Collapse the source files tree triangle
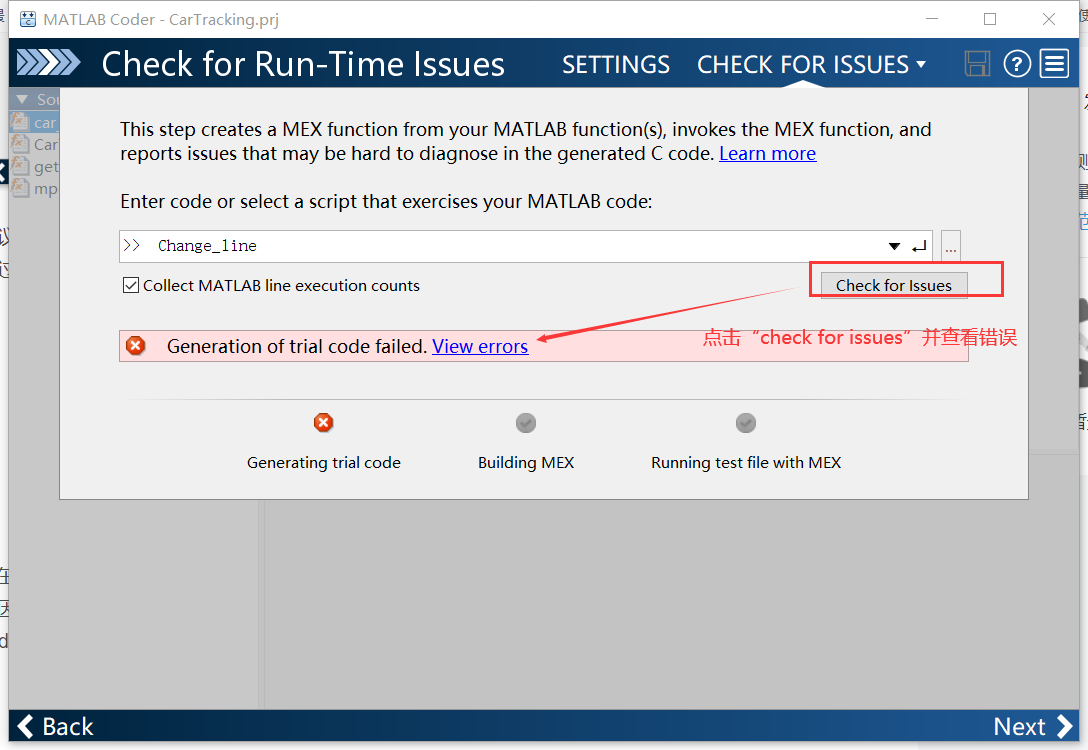Screen dimensions: 1088x750 pos(22,99)
